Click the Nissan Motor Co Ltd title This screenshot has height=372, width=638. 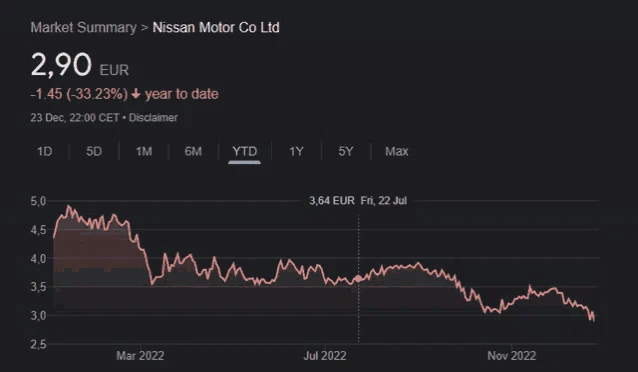(216, 27)
